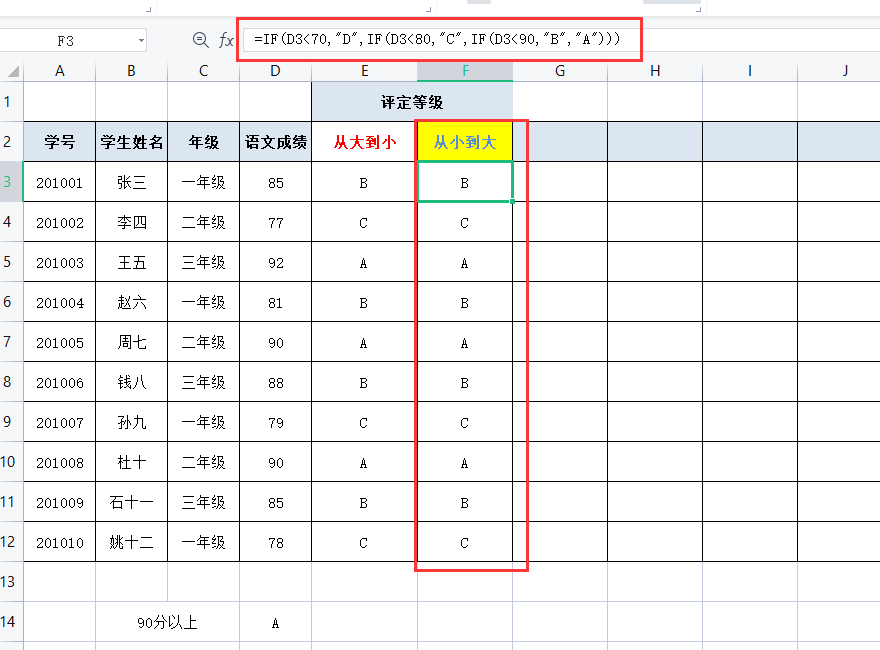Select column E header

pos(364,71)
